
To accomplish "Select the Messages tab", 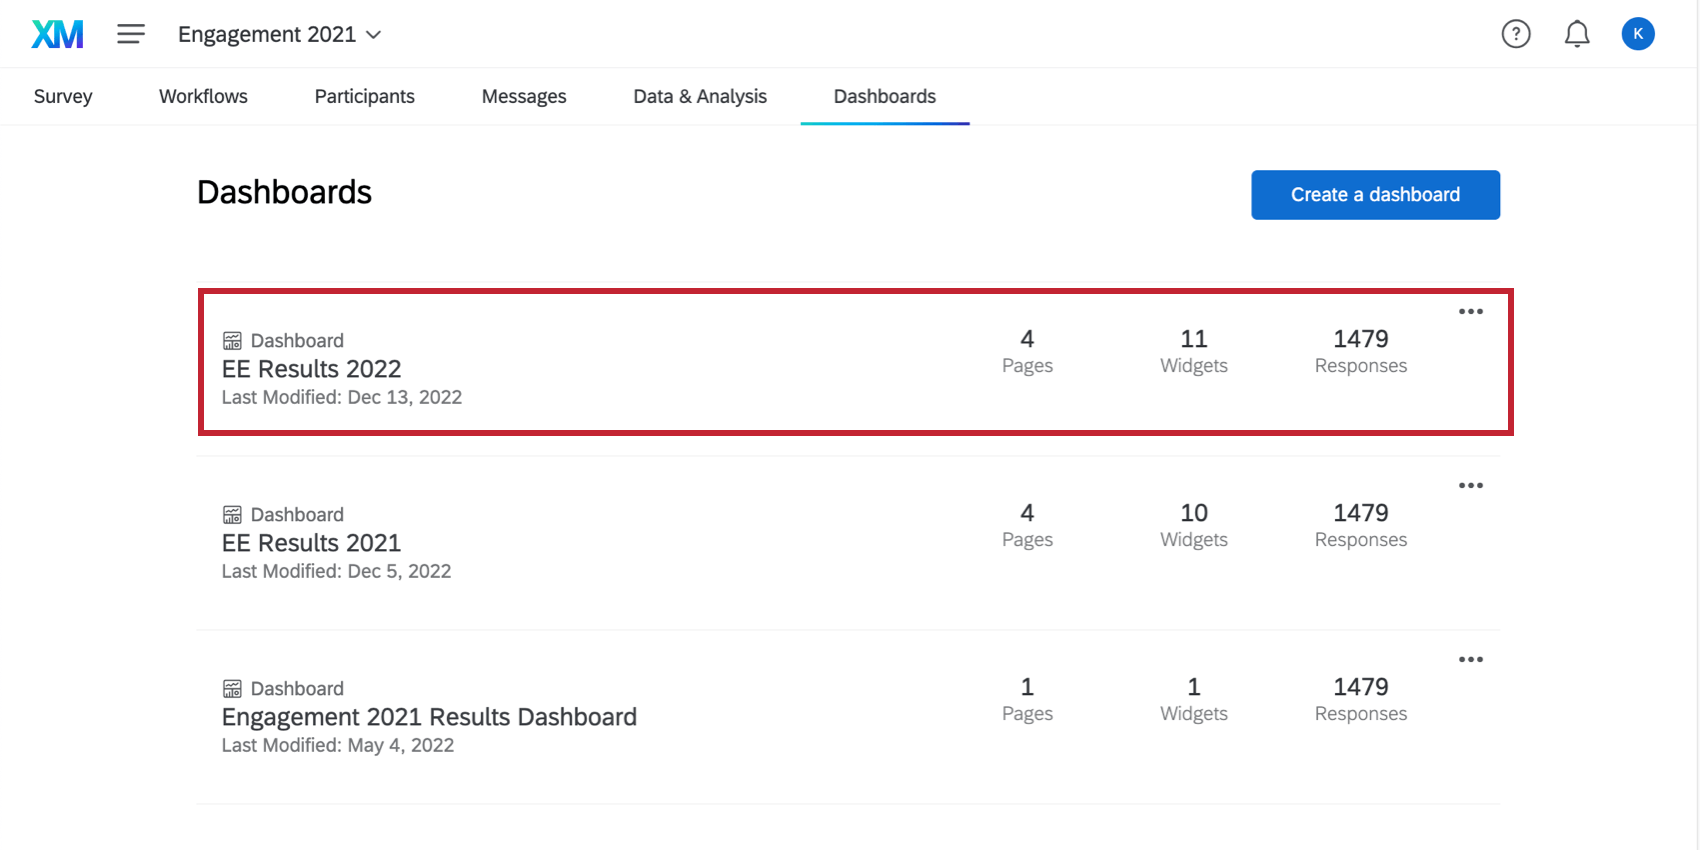I will point(524,96).
